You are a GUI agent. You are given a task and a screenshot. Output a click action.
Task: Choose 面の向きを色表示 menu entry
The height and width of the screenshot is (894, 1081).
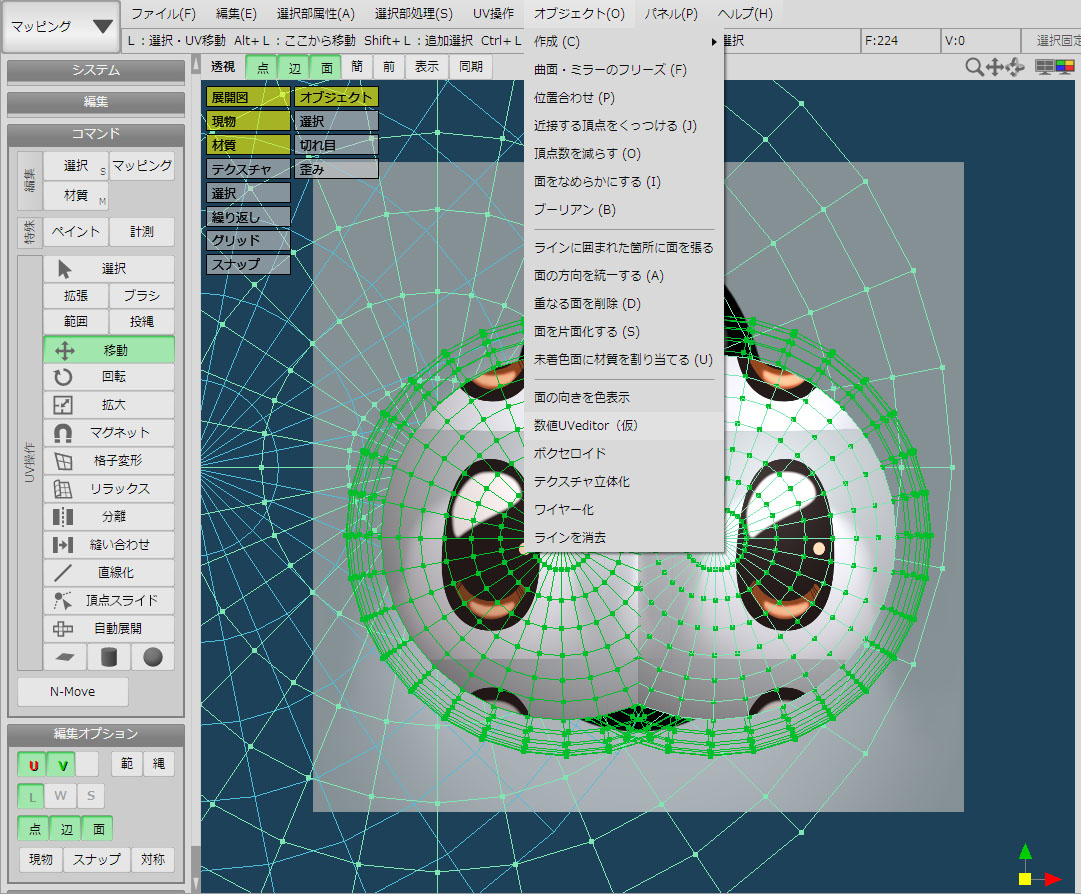(x=625, y=398)
